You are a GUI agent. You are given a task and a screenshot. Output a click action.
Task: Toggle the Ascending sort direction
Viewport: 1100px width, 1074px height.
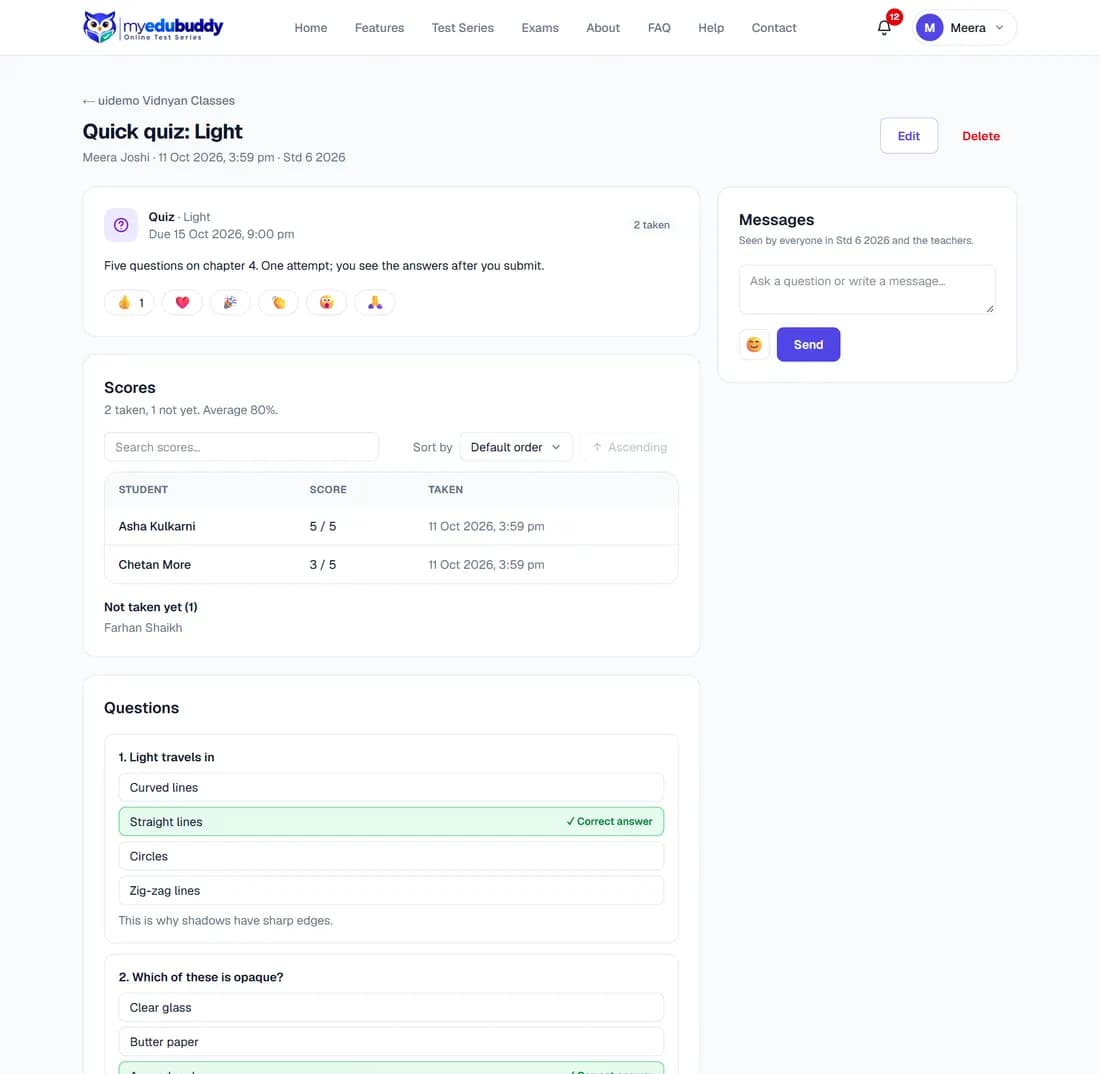[x=629, y=447]
